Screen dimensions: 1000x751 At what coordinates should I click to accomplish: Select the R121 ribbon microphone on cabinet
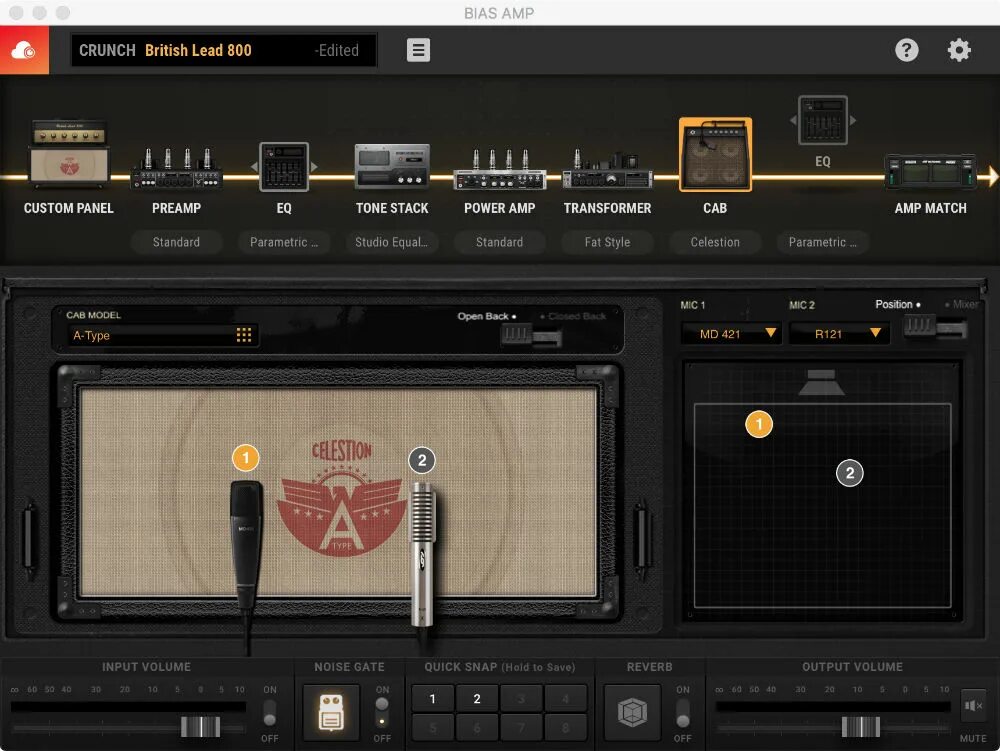(422, 555)
